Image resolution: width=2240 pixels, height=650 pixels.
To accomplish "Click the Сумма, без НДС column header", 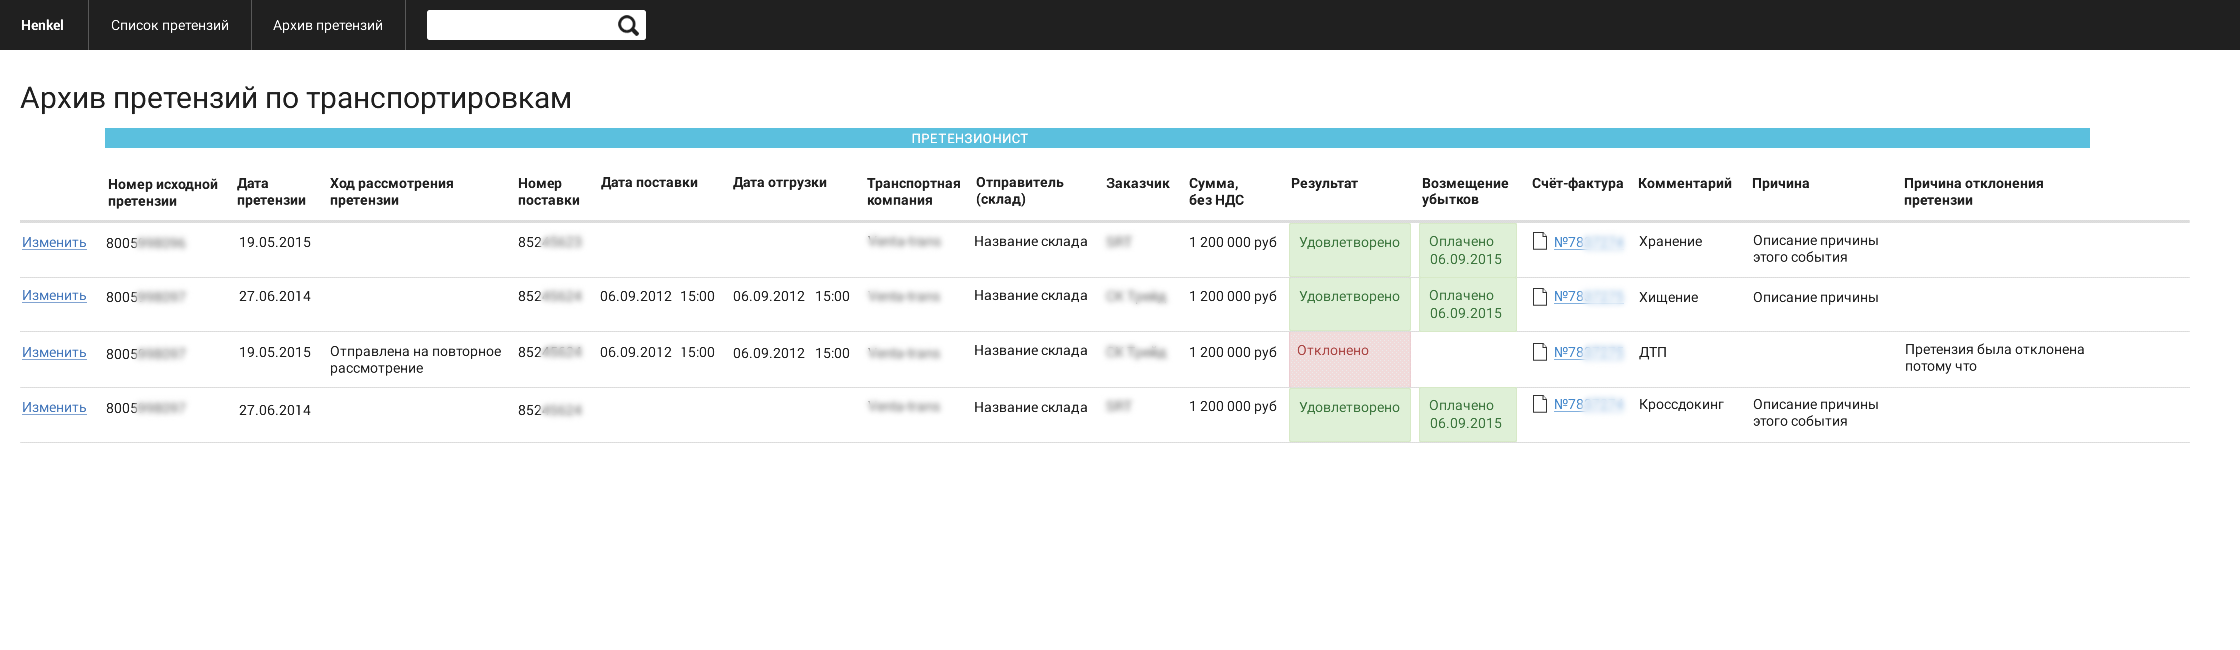I will tap(1216, 191).
